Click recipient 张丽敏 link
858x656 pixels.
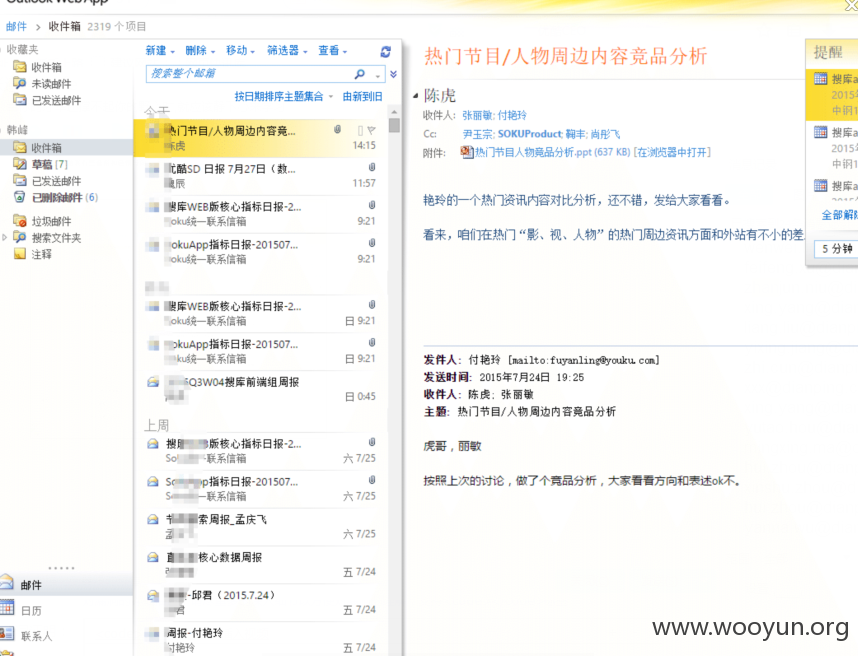477,115
